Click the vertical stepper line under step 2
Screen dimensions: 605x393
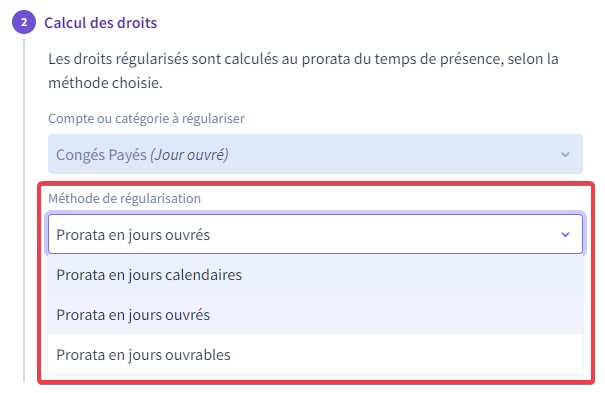pos(24,210)
